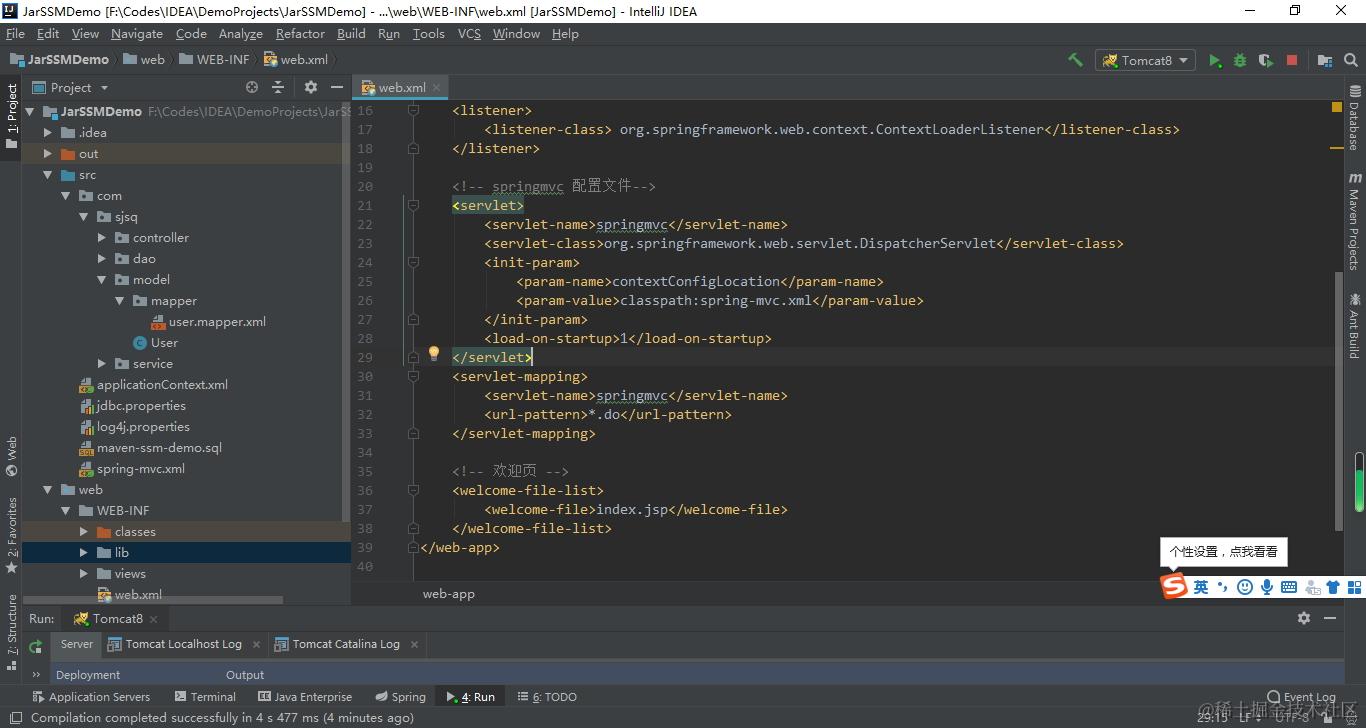This screenshot has height=728, width=1366.
Task: Expand the service package node
Action: pos(102,364)
